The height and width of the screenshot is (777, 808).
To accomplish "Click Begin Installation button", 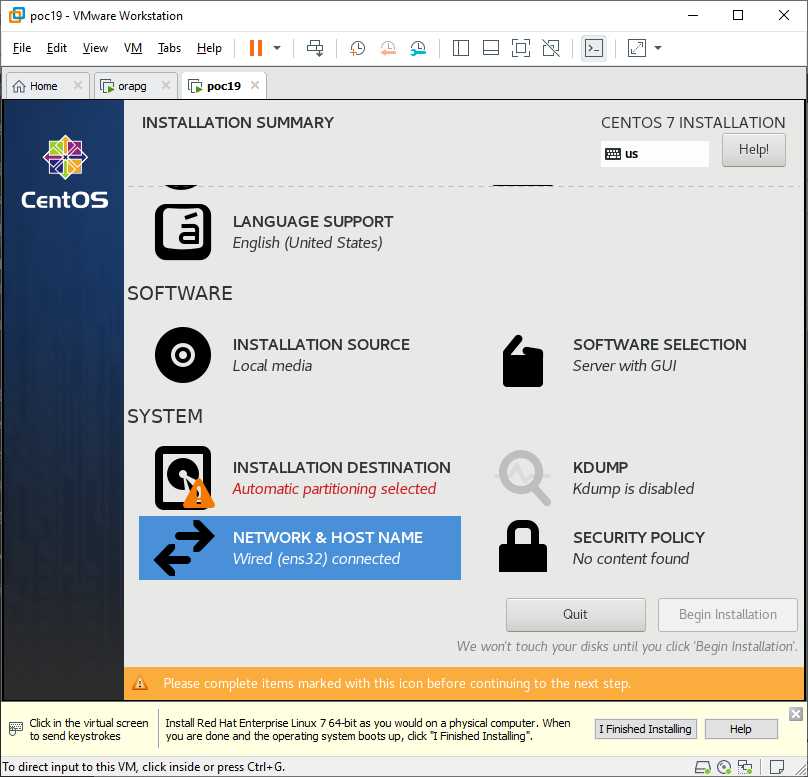I will (728, 615).
